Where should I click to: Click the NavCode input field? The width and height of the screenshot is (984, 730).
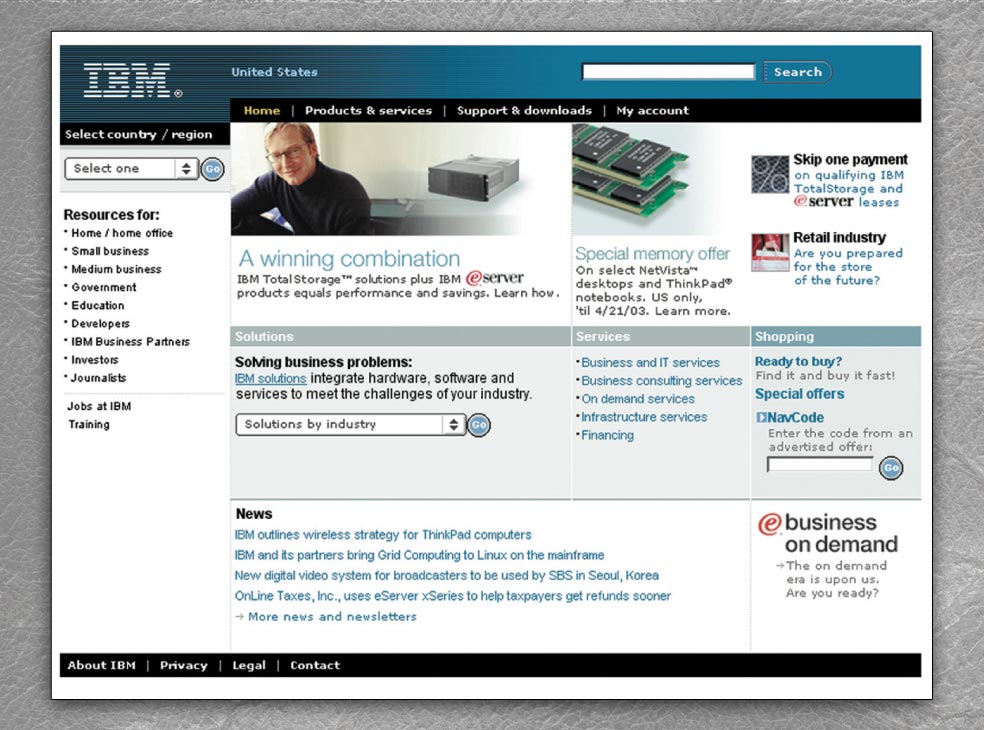pos(820,464)
